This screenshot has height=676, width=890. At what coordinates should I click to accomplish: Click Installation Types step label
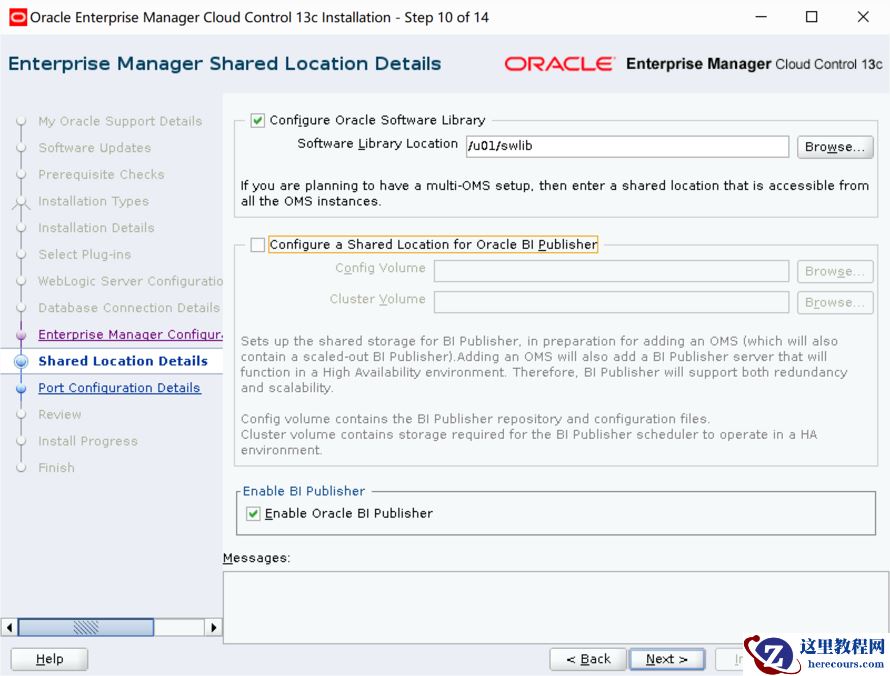tap(94, 201)
